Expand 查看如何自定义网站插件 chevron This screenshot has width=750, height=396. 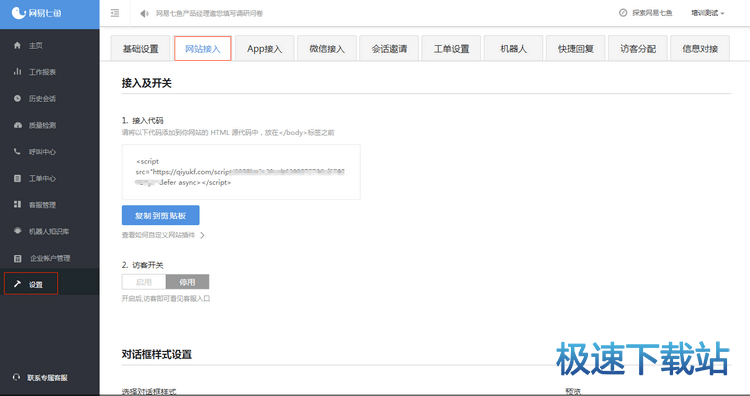point(202,235)
